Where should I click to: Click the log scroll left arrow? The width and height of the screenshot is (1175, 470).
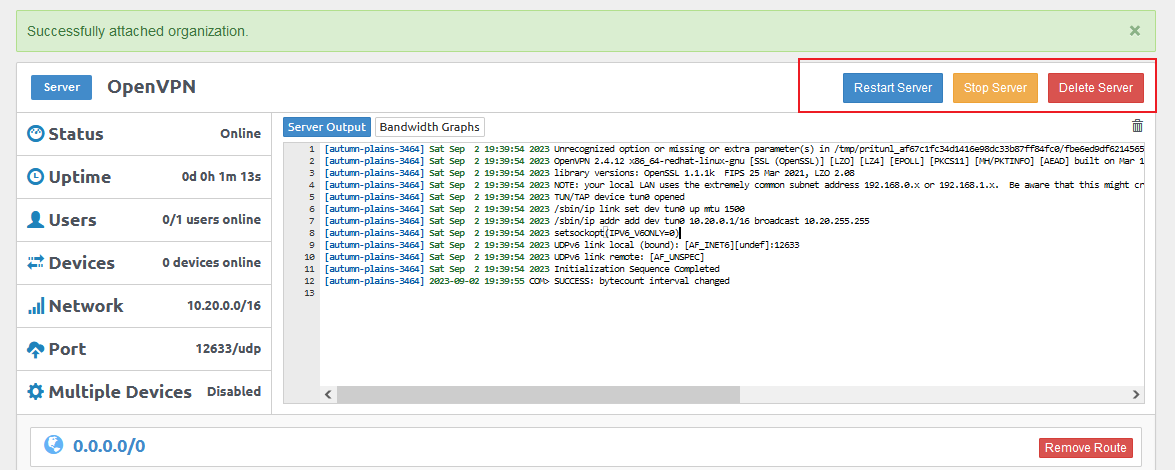[327, 394]
